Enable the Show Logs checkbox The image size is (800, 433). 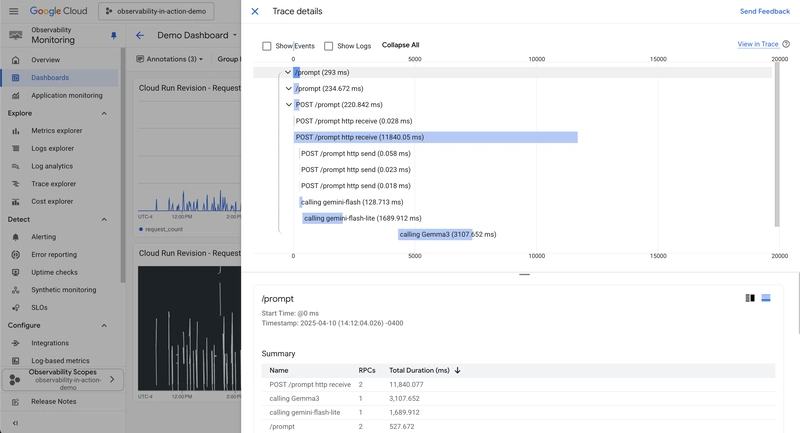coord(328,46)
